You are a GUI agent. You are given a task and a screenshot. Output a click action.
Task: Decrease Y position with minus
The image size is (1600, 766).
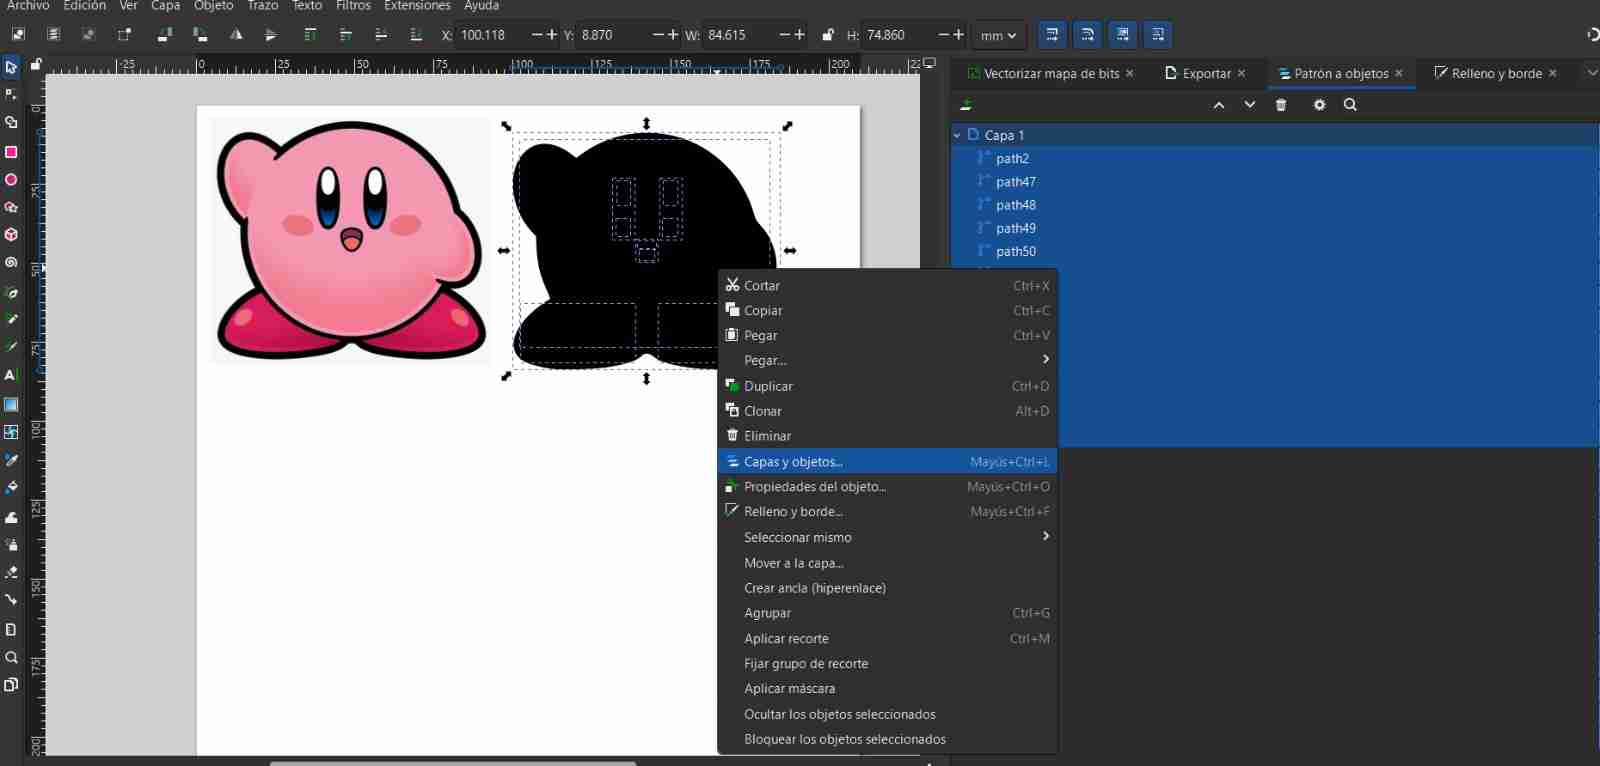coord(658,35)
